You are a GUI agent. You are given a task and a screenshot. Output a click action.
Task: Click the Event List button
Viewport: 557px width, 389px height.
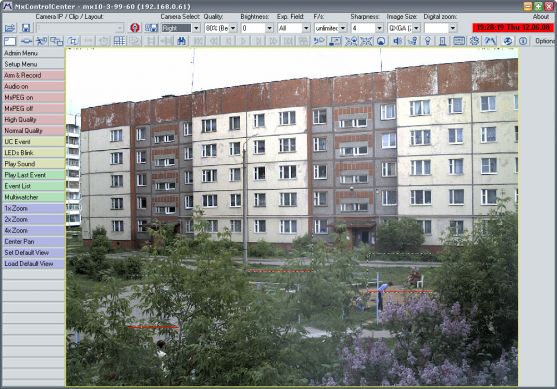pos(33,186)
